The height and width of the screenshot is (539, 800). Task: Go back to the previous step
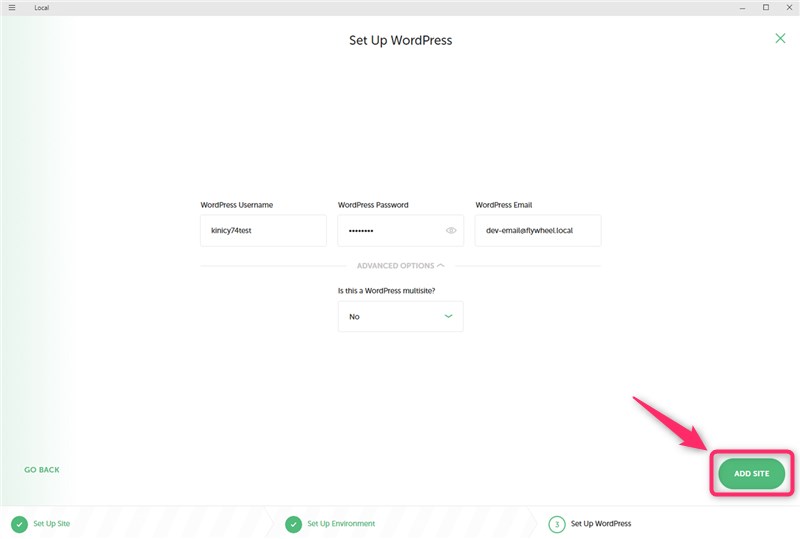[42, 470]
